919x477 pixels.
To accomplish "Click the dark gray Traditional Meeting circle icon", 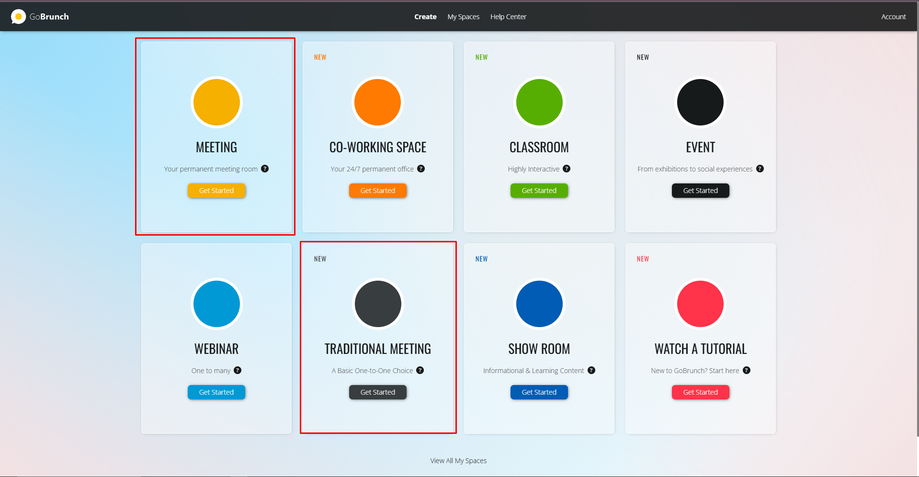I will click(377, 304).
